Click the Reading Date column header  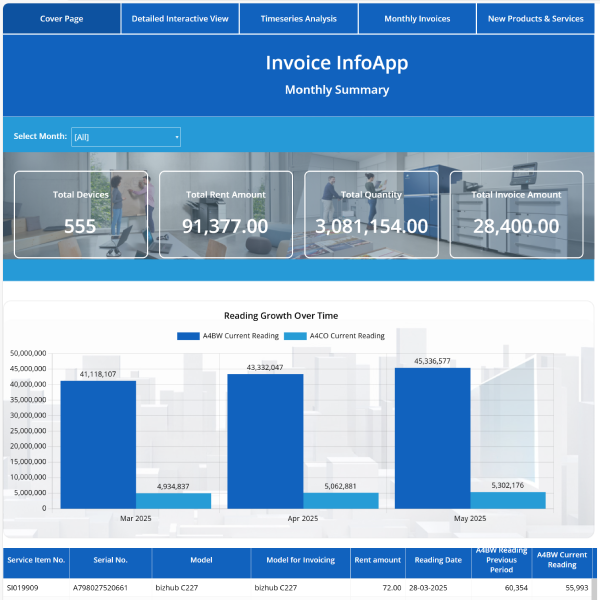[437, 561]
